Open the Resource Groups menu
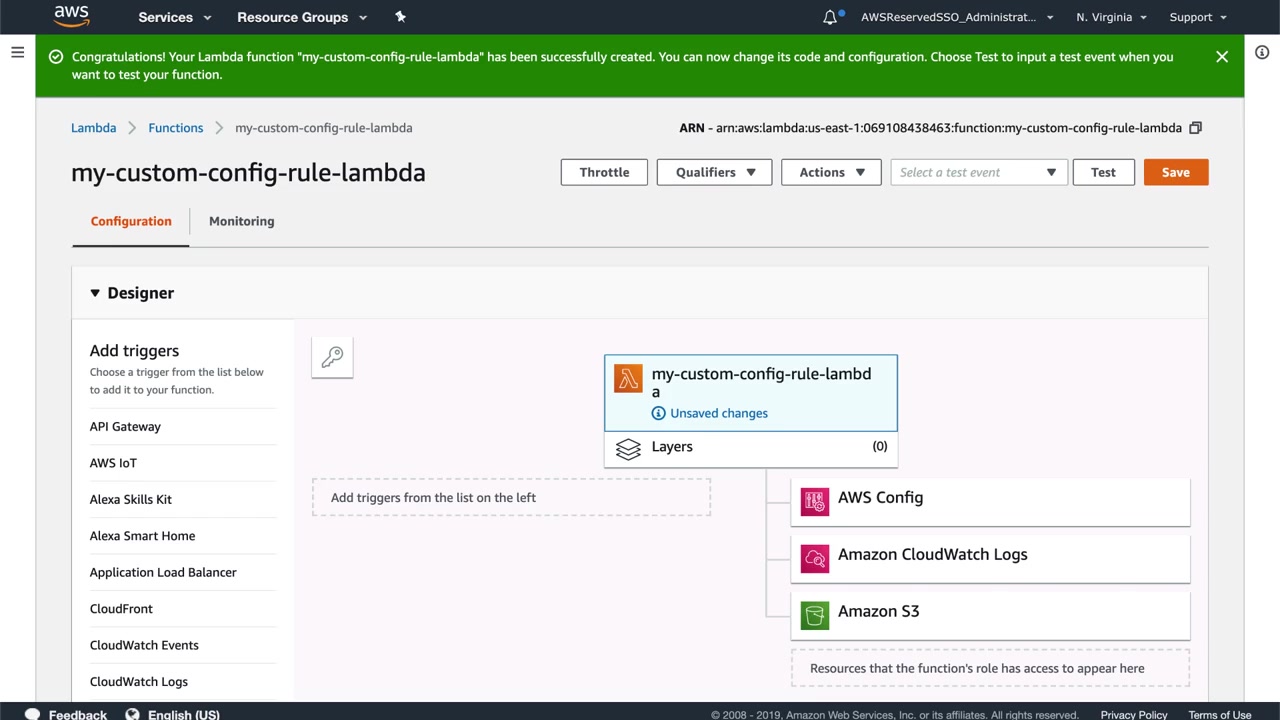This screenshot has width=1280, height=720. pyautogui.click(x=302, y=17)
